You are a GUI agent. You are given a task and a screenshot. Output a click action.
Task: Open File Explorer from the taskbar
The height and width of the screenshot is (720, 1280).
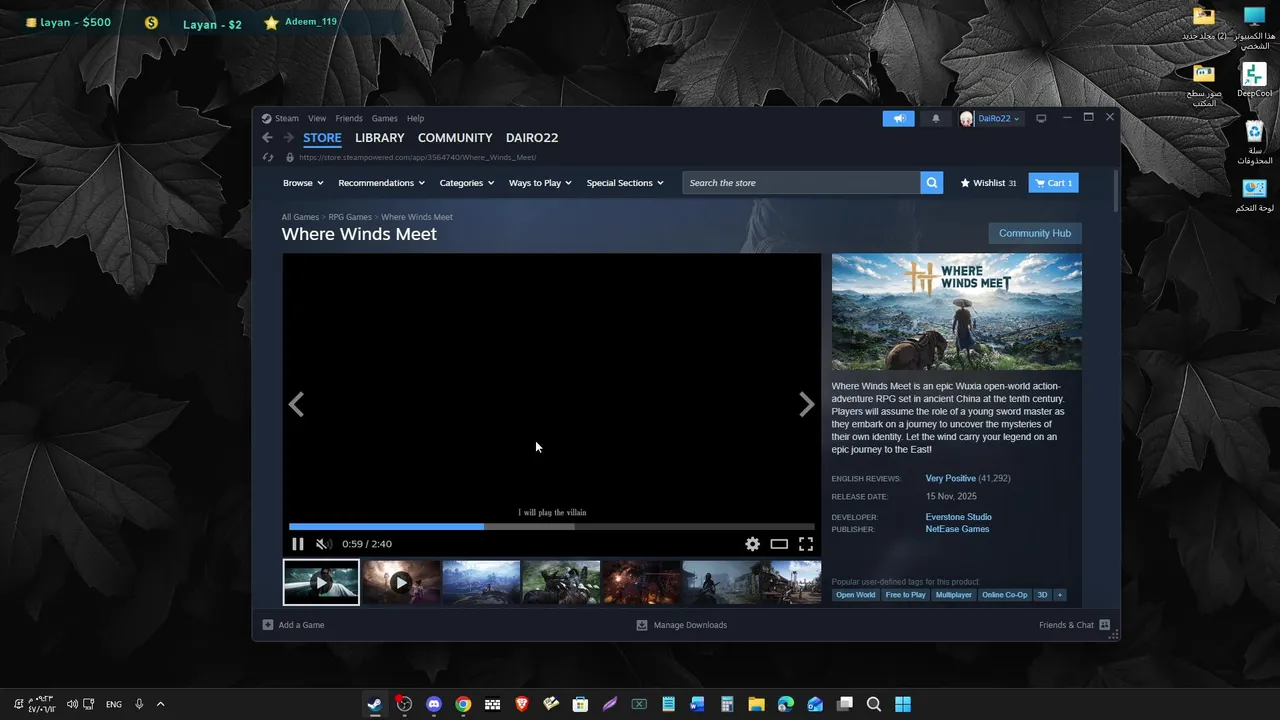coord(756,704)
